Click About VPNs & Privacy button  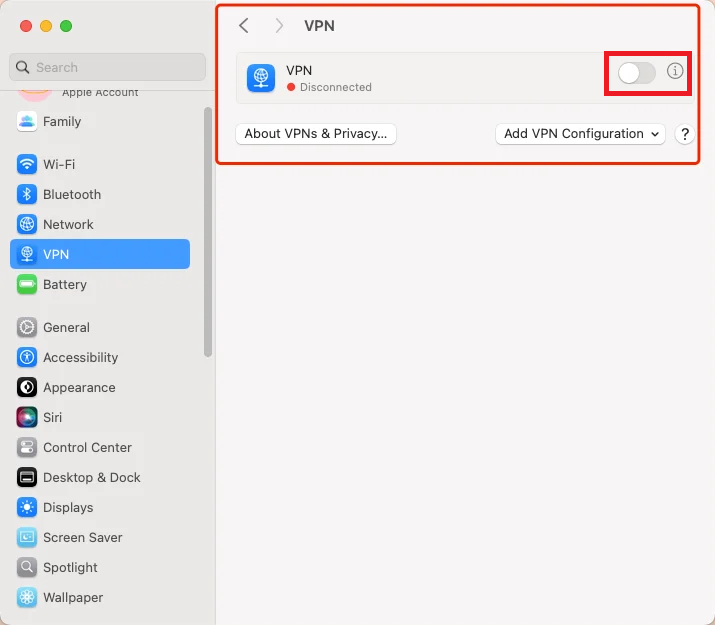316,134
